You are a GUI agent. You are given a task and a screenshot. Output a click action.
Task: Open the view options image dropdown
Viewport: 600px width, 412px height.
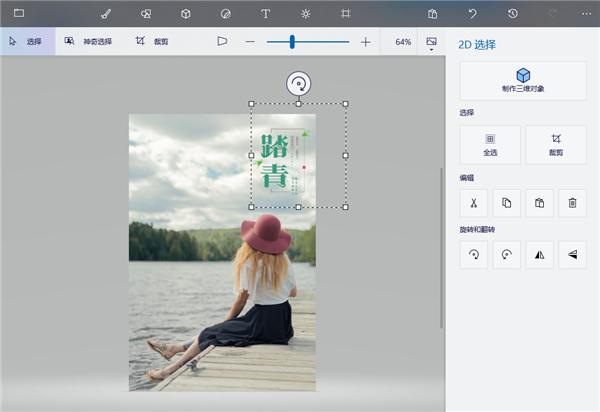pyautogui.click(x=431, y=43)
